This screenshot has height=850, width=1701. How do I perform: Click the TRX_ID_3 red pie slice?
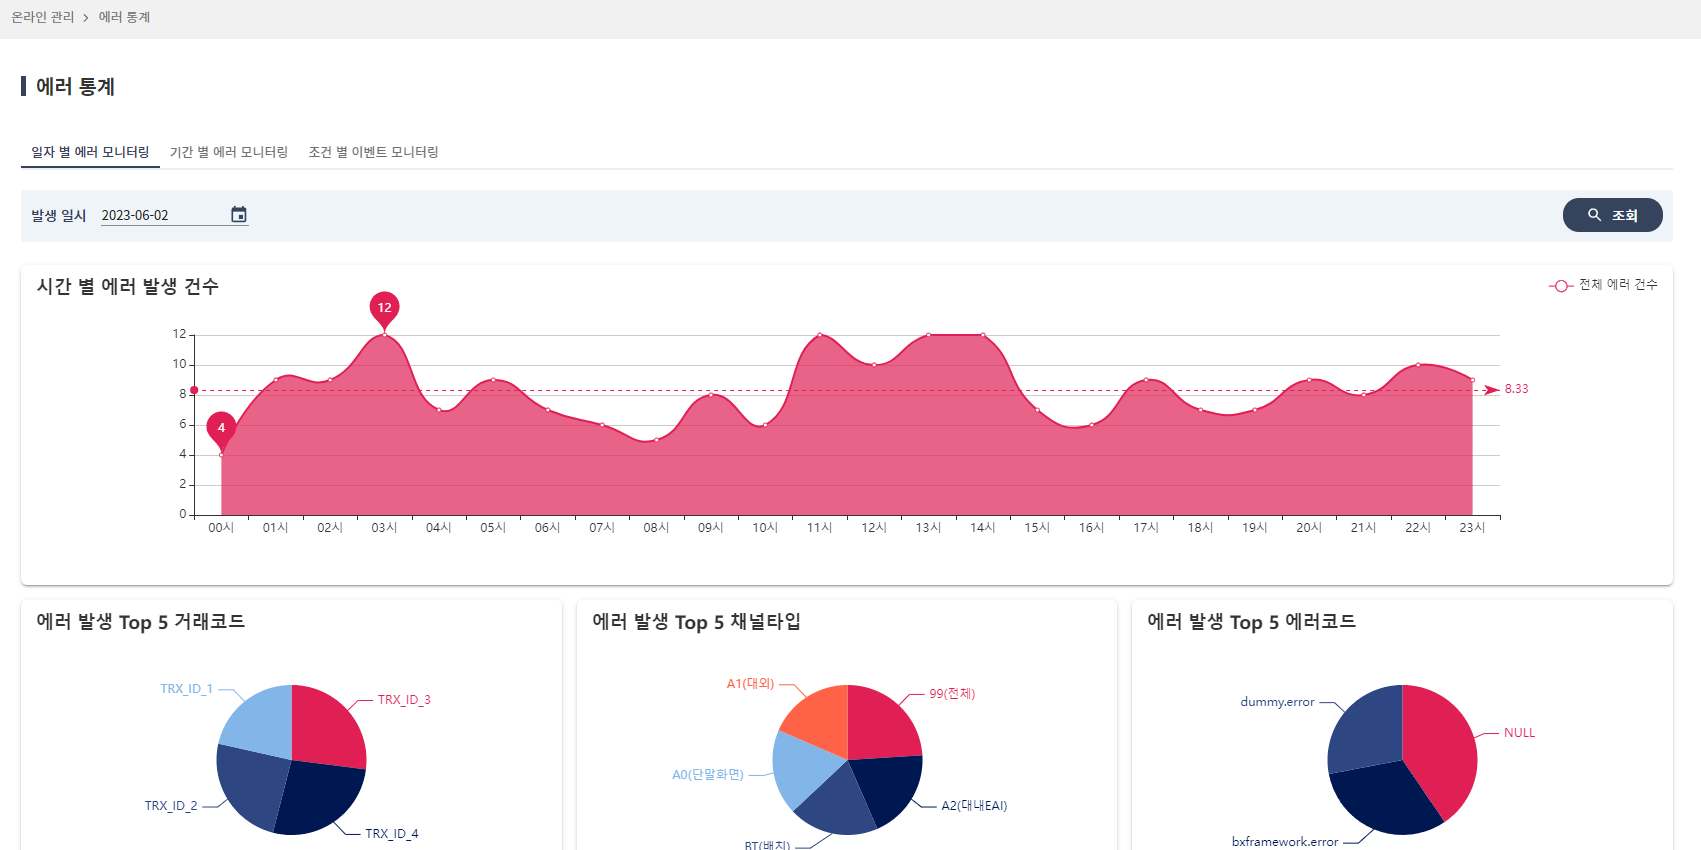(325, 727)
